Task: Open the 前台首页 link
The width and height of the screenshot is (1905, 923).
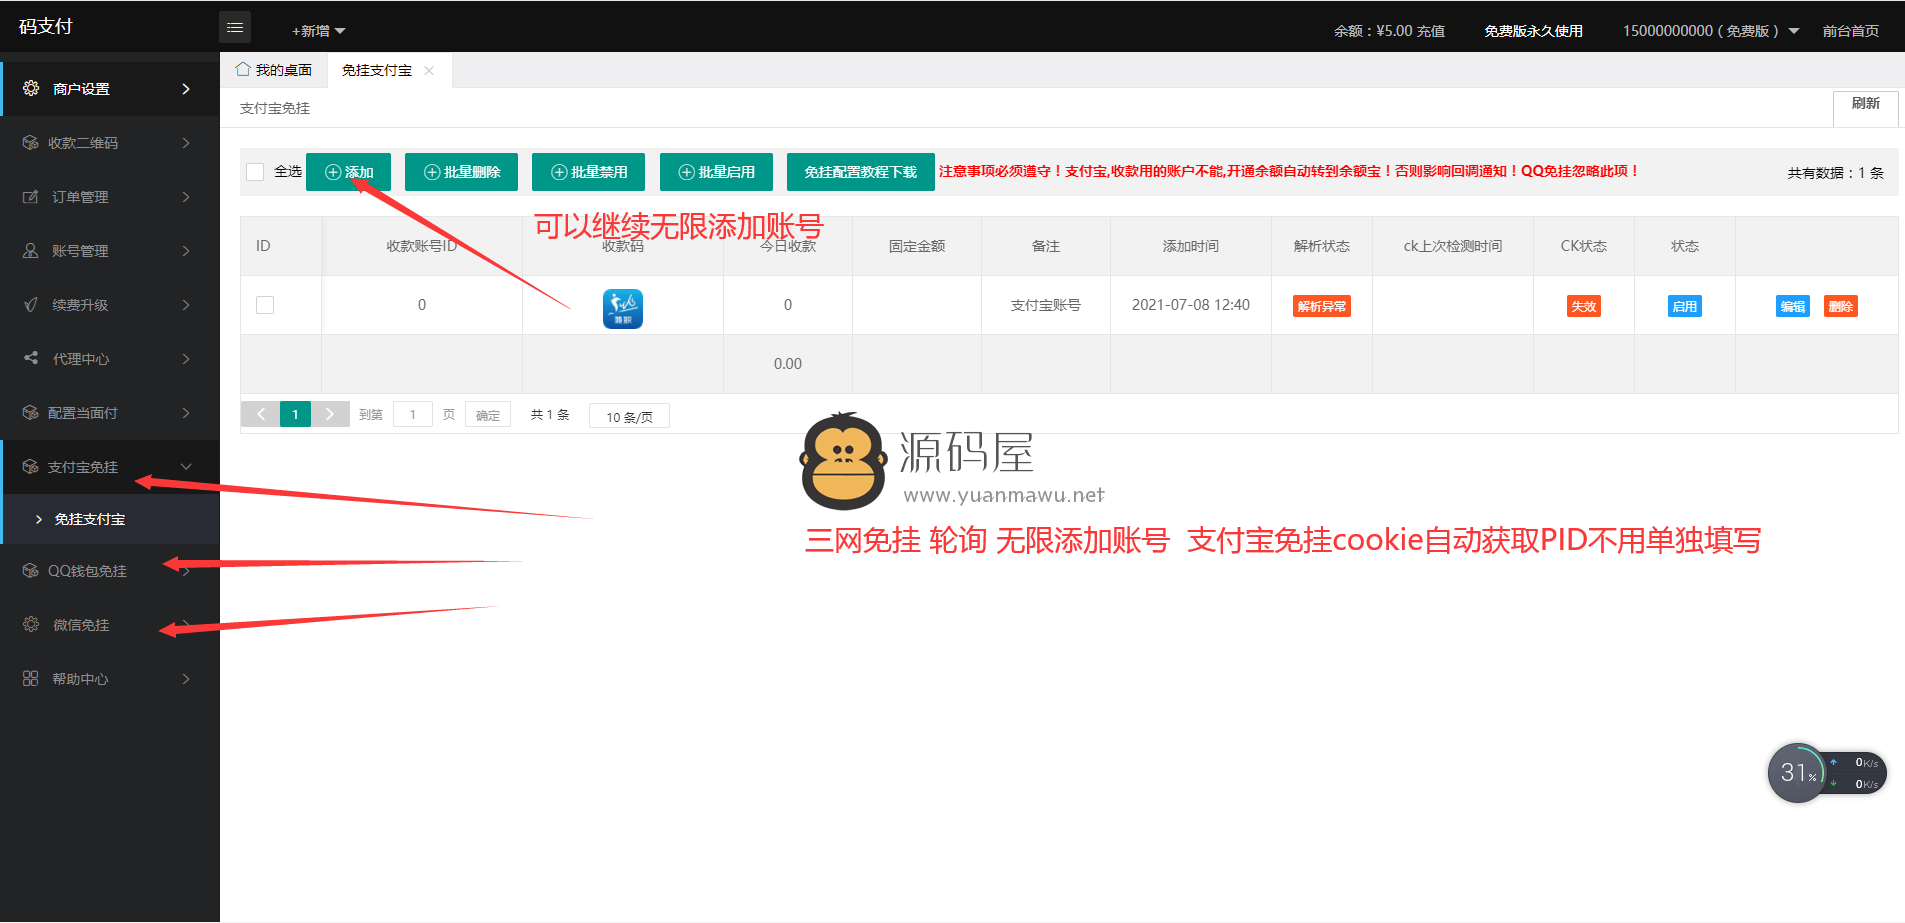Action: click(x=1850, y=31)
